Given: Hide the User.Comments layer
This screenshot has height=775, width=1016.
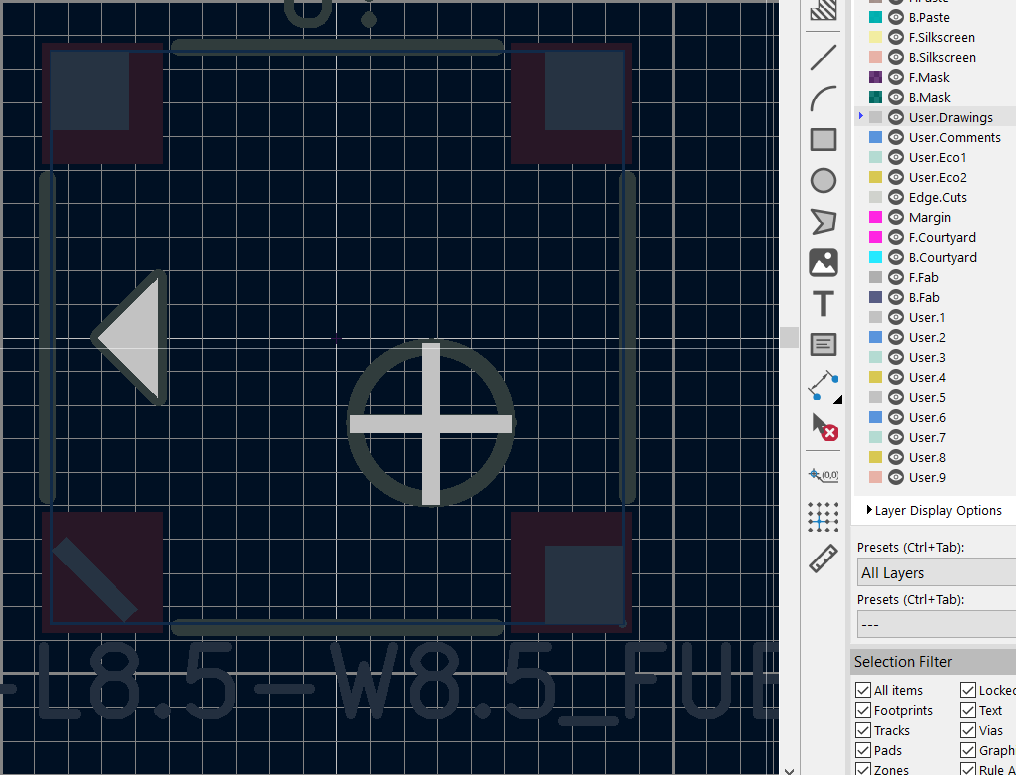Looking at the screenshot, I should coord(895,137).
